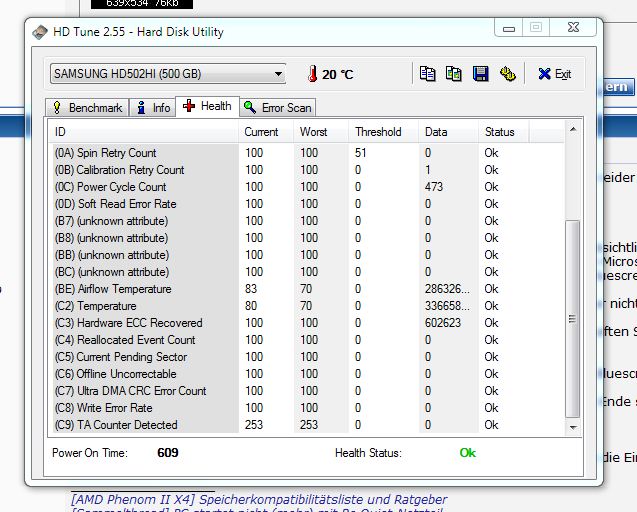Click the 20 °C temperature reading
The width and height of the screenshot is (637, 512).
coord(338,74)
